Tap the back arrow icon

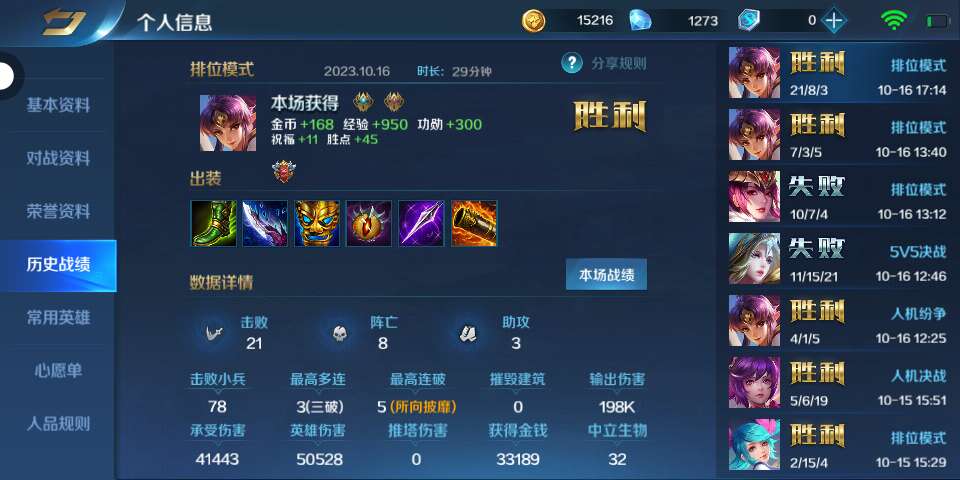tap(64, 21)
